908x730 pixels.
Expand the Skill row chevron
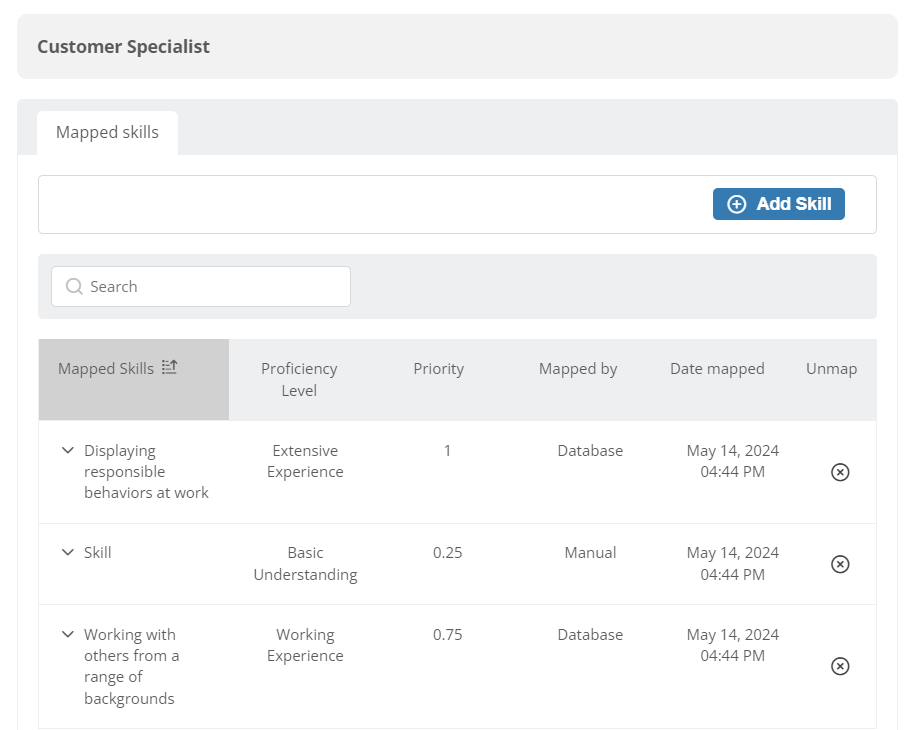tap(68, 552)
